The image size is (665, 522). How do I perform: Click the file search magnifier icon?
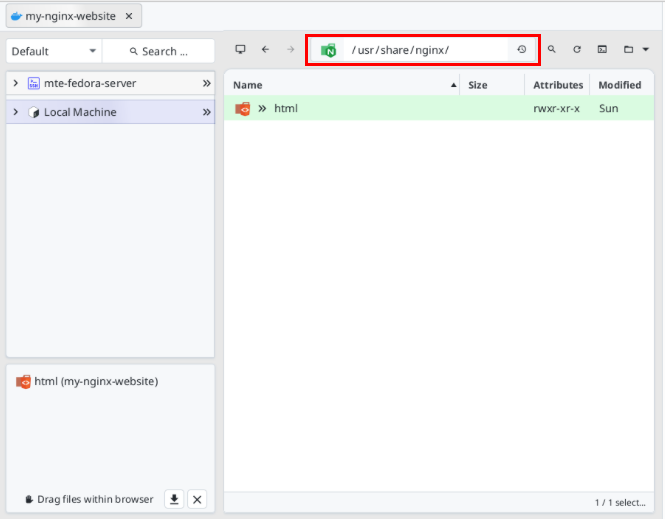(551, 50)
